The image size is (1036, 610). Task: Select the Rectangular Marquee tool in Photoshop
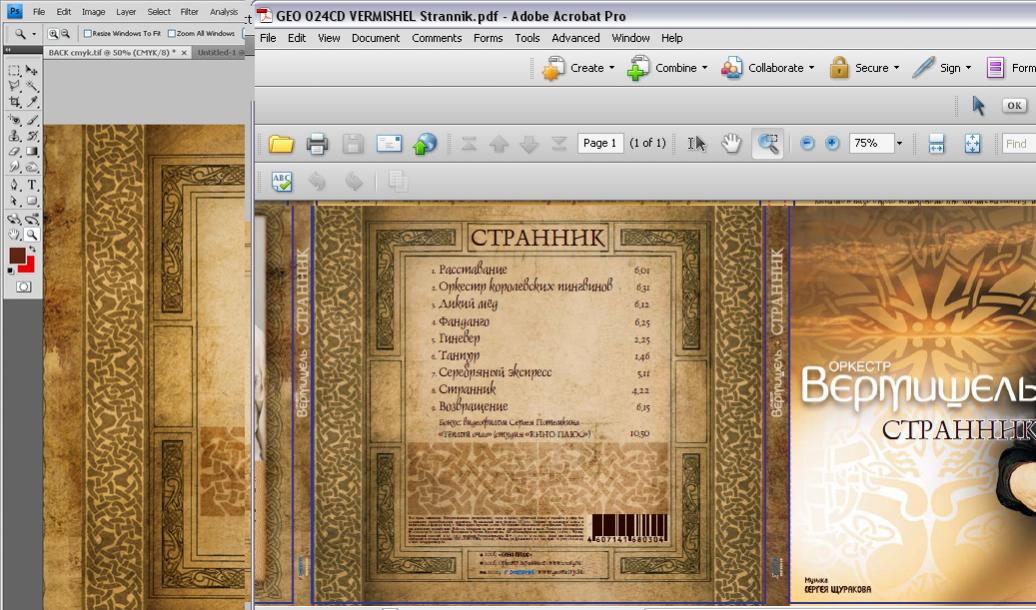coord(14,70)
